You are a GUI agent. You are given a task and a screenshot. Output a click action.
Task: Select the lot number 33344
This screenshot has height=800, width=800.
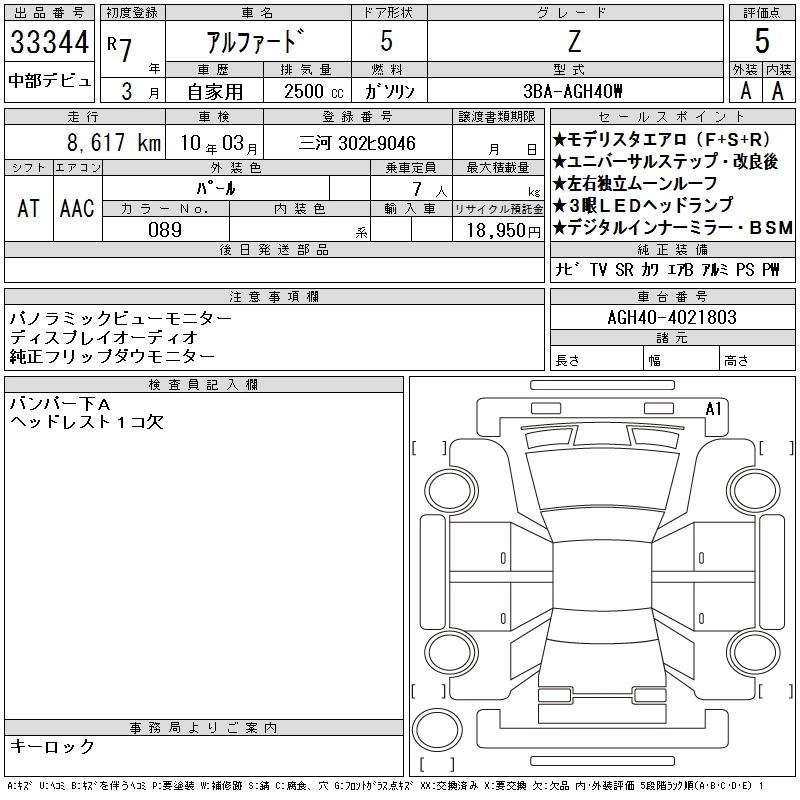tap(49, 43)
